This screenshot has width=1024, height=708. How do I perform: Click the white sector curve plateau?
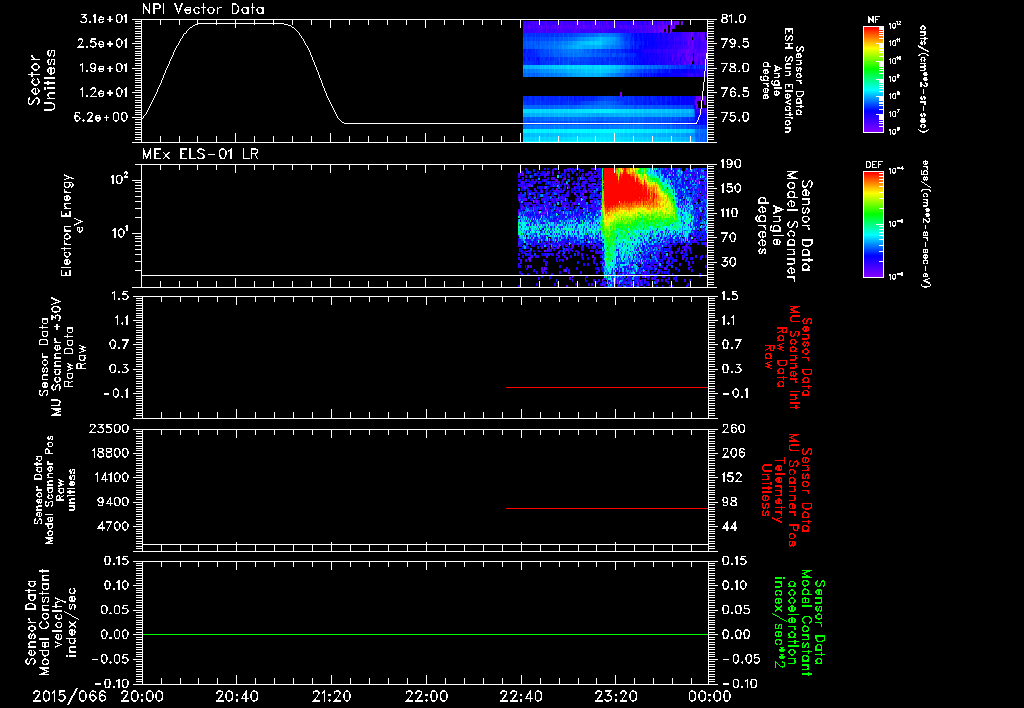(x=240, y=24)
